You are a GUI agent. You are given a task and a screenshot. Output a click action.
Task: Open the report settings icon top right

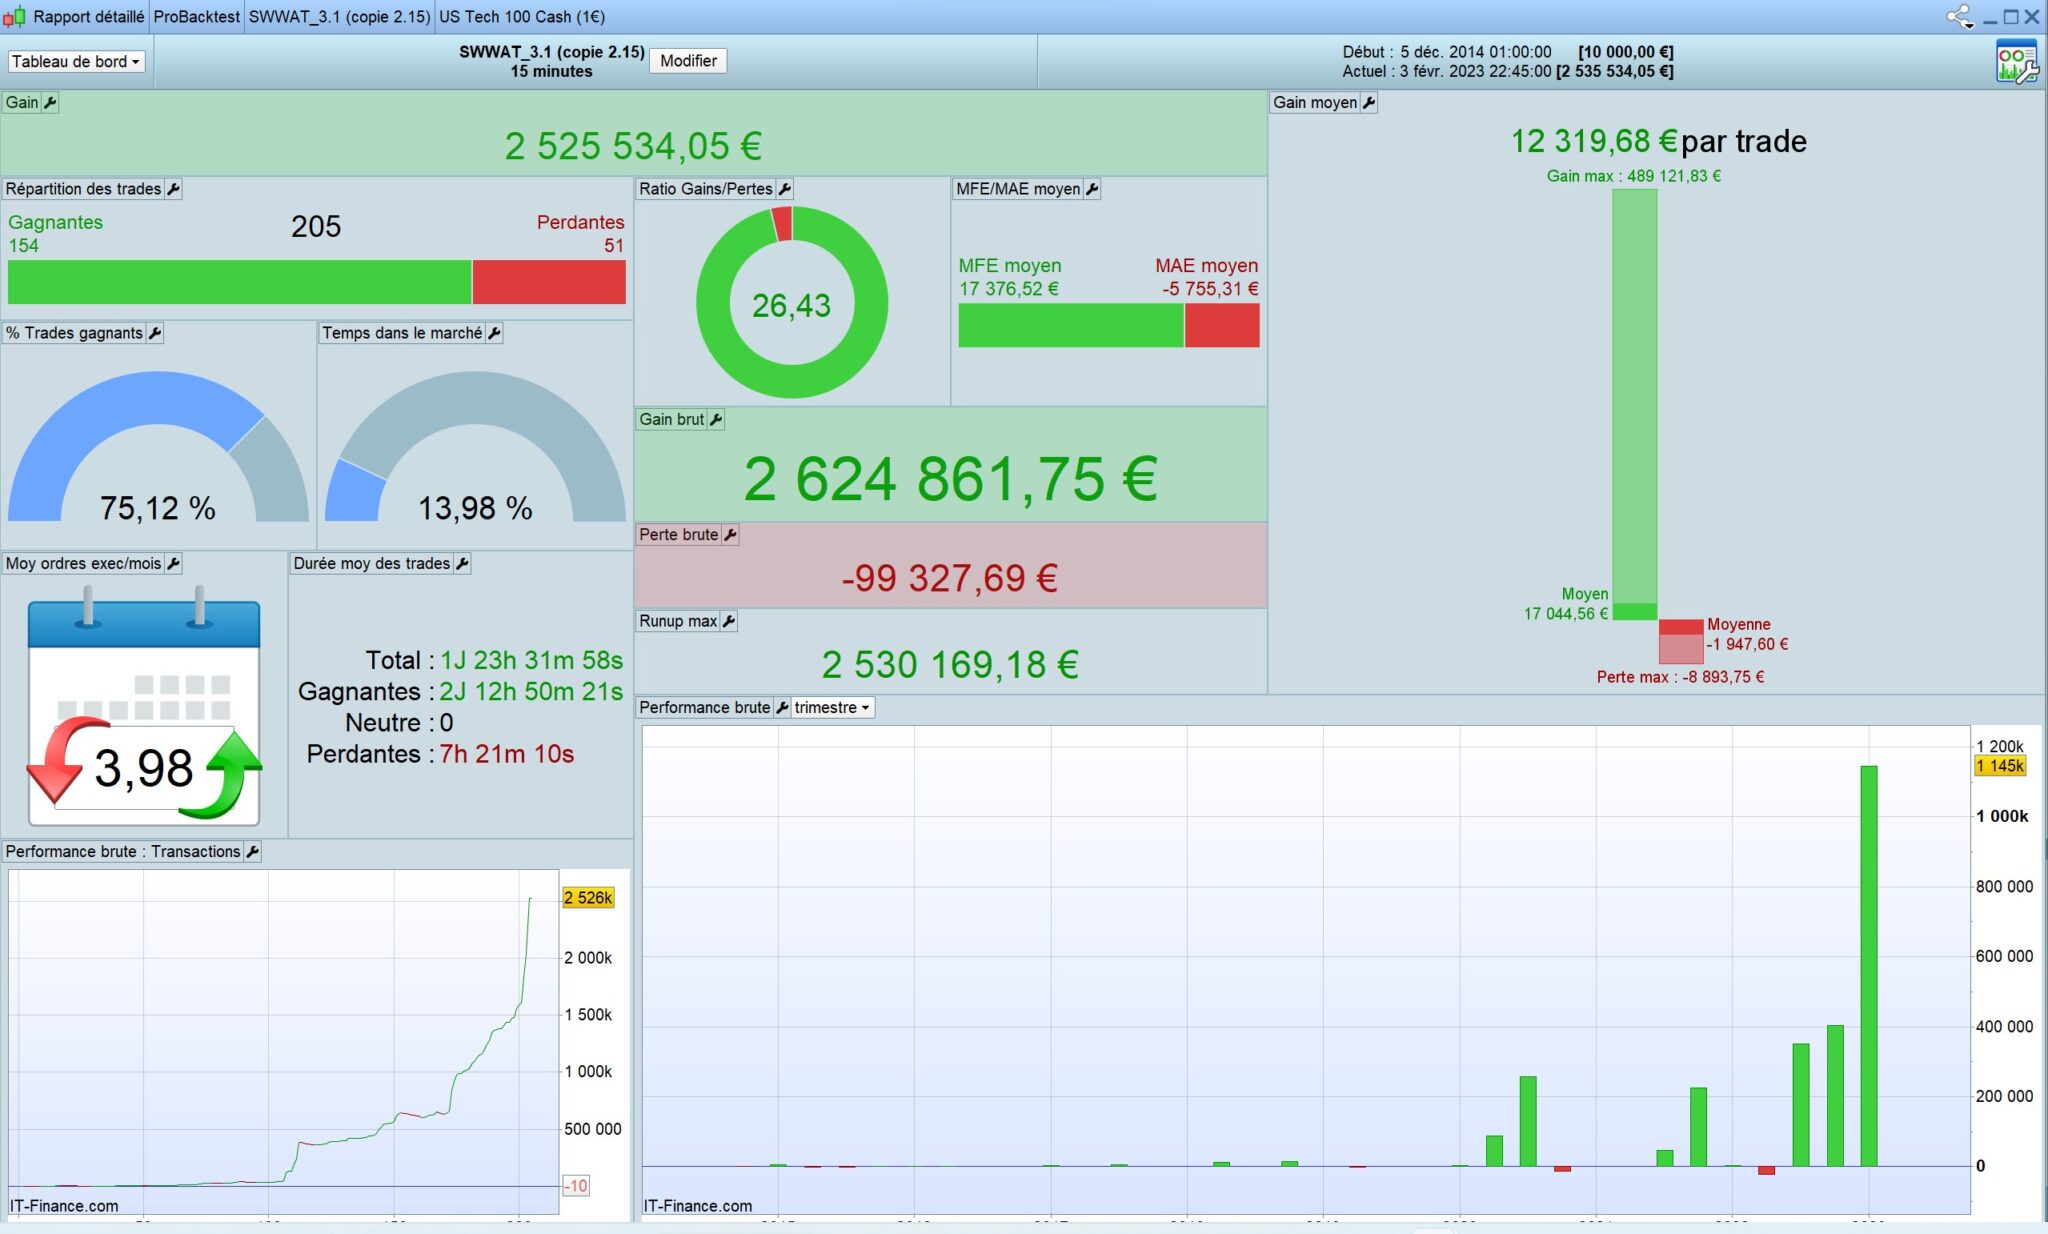pyautogui.click(x=2016, y=62)
